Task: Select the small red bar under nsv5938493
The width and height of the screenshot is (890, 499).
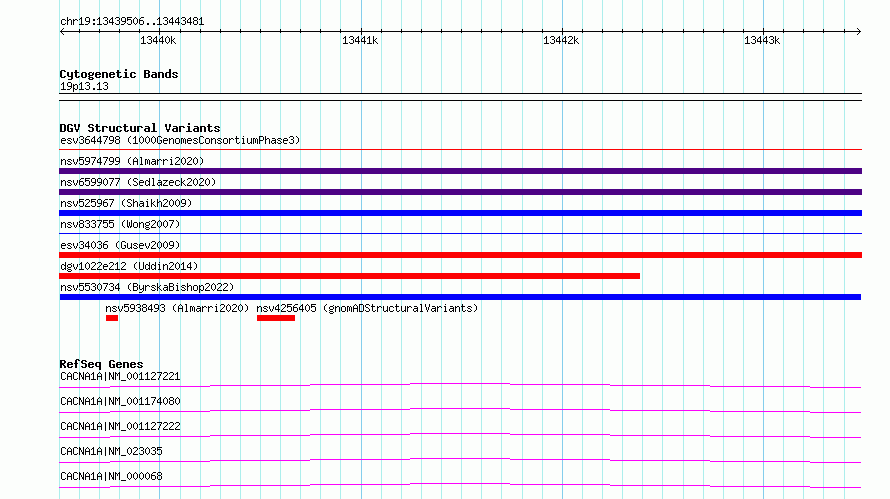Action: (x=112, y=318)
